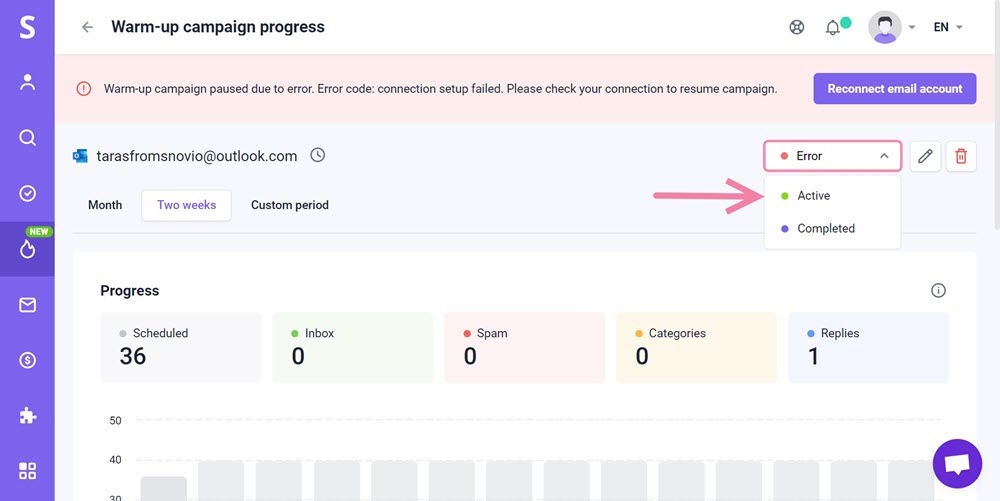Open the pricing dollar sign icon
Screen dimensions: 1000x501
27,361
